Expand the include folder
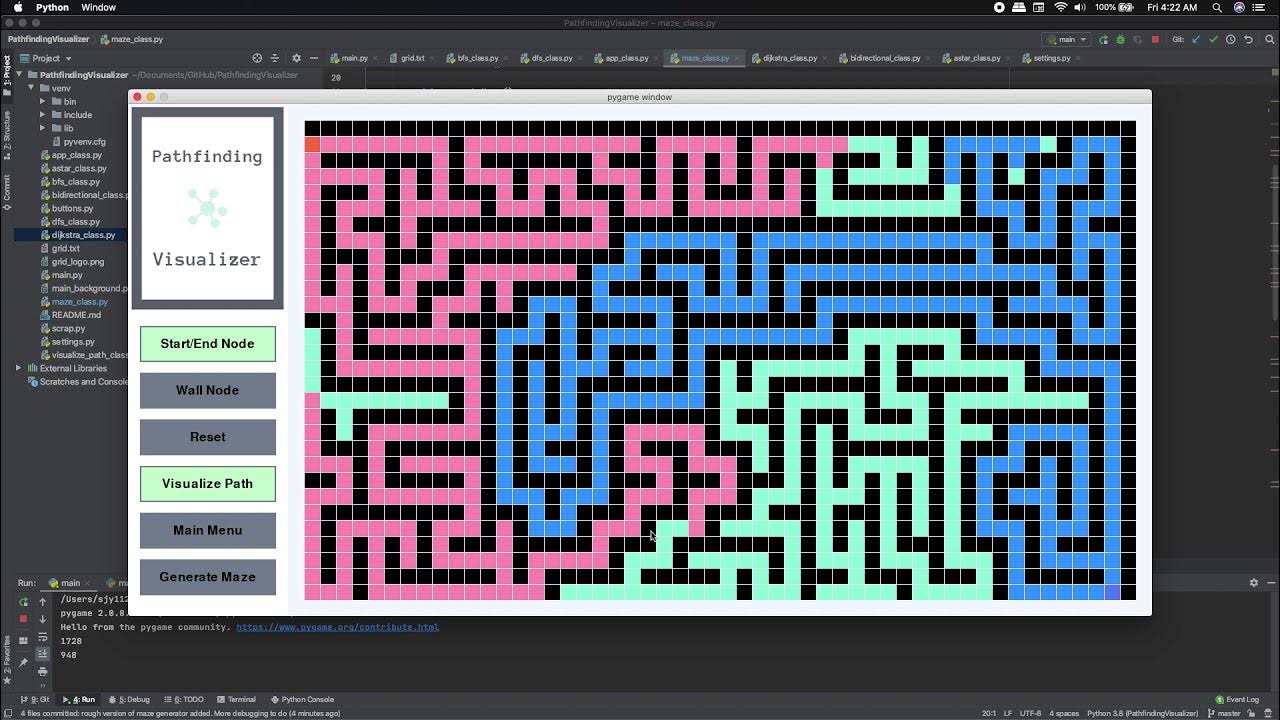Screen dimensions: 1280x720 (x=43, y=115)
